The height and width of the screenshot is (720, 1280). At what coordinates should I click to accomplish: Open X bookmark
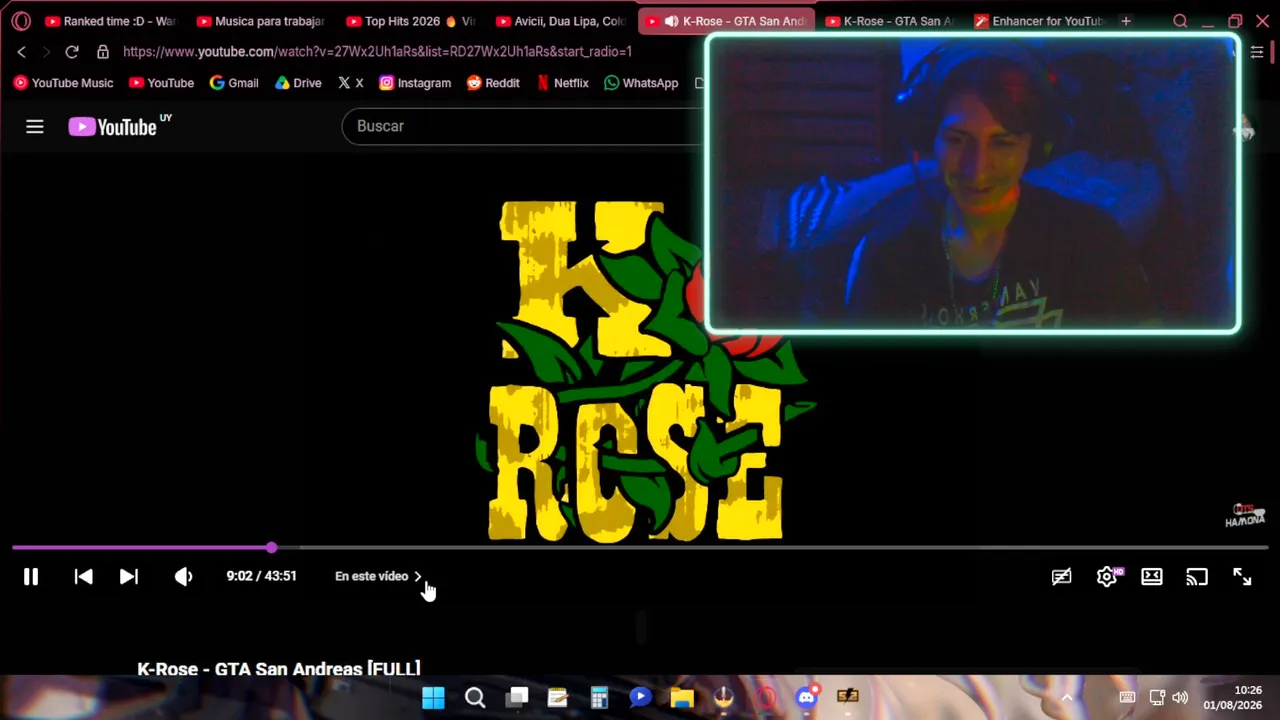coord(351,83)
